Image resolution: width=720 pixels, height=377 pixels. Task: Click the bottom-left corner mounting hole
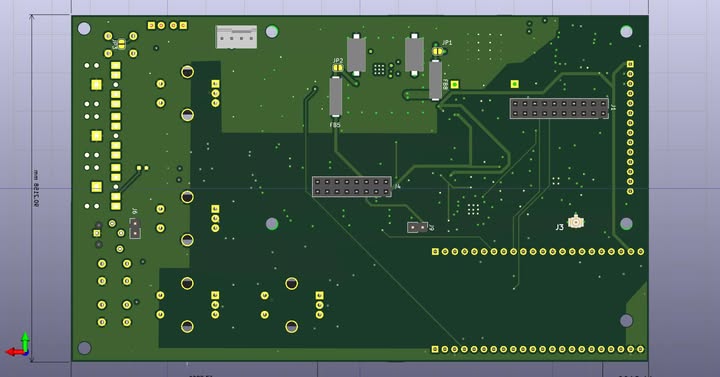84,348
